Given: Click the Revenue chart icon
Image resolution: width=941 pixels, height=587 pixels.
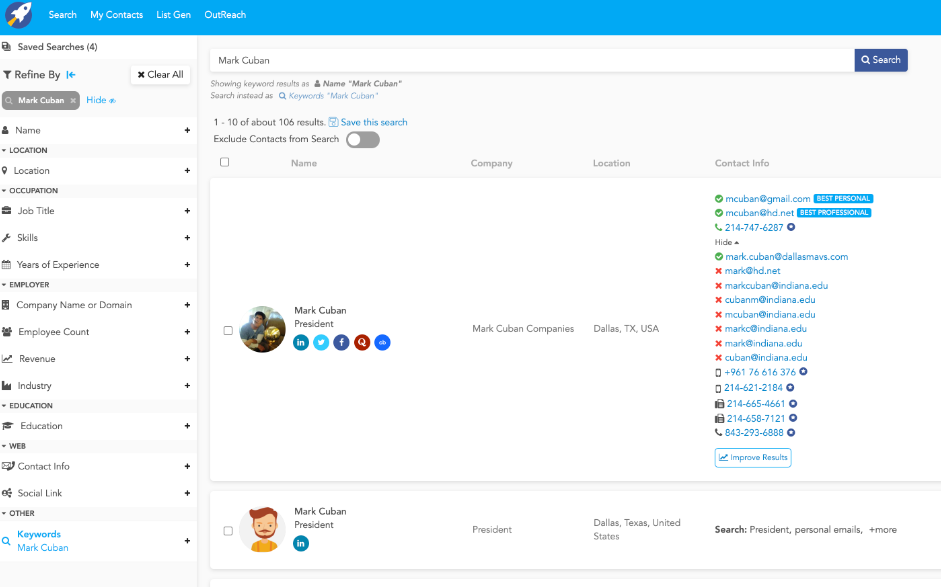Looking at the screenshot, I should pyautogui.click(x=7, y=358).
